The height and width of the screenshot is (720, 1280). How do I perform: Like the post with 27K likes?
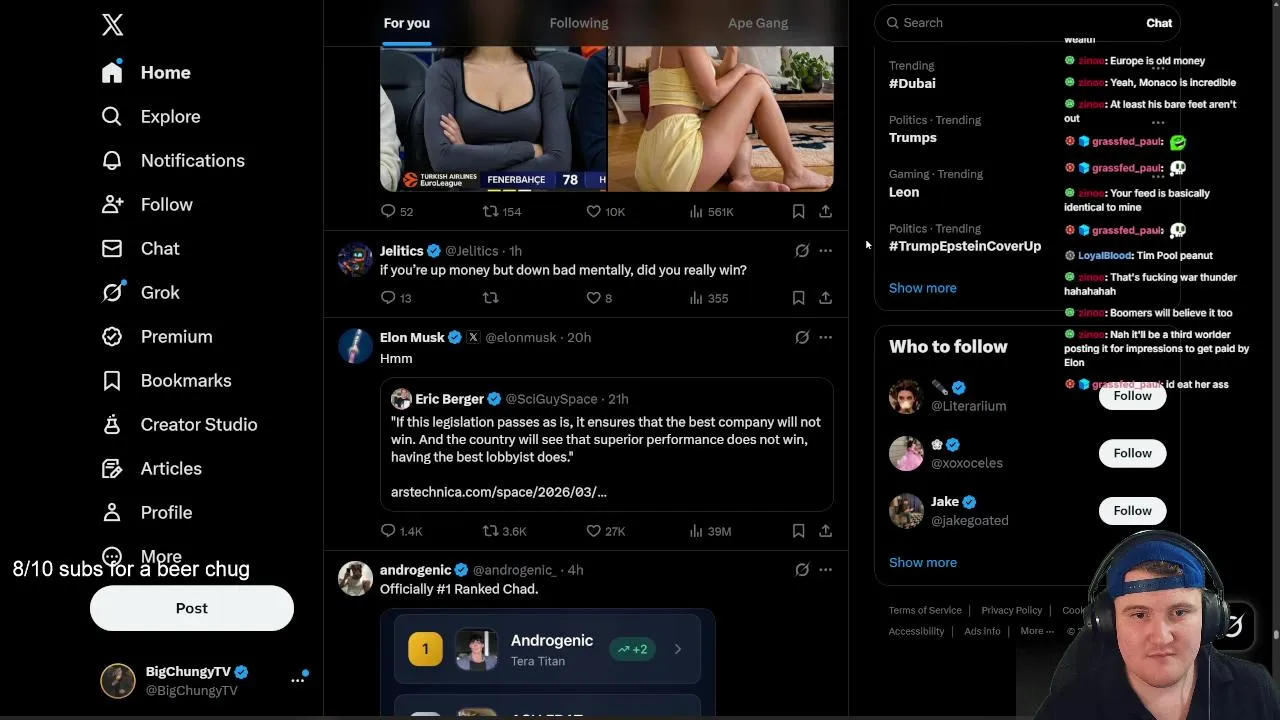[606, 531]
